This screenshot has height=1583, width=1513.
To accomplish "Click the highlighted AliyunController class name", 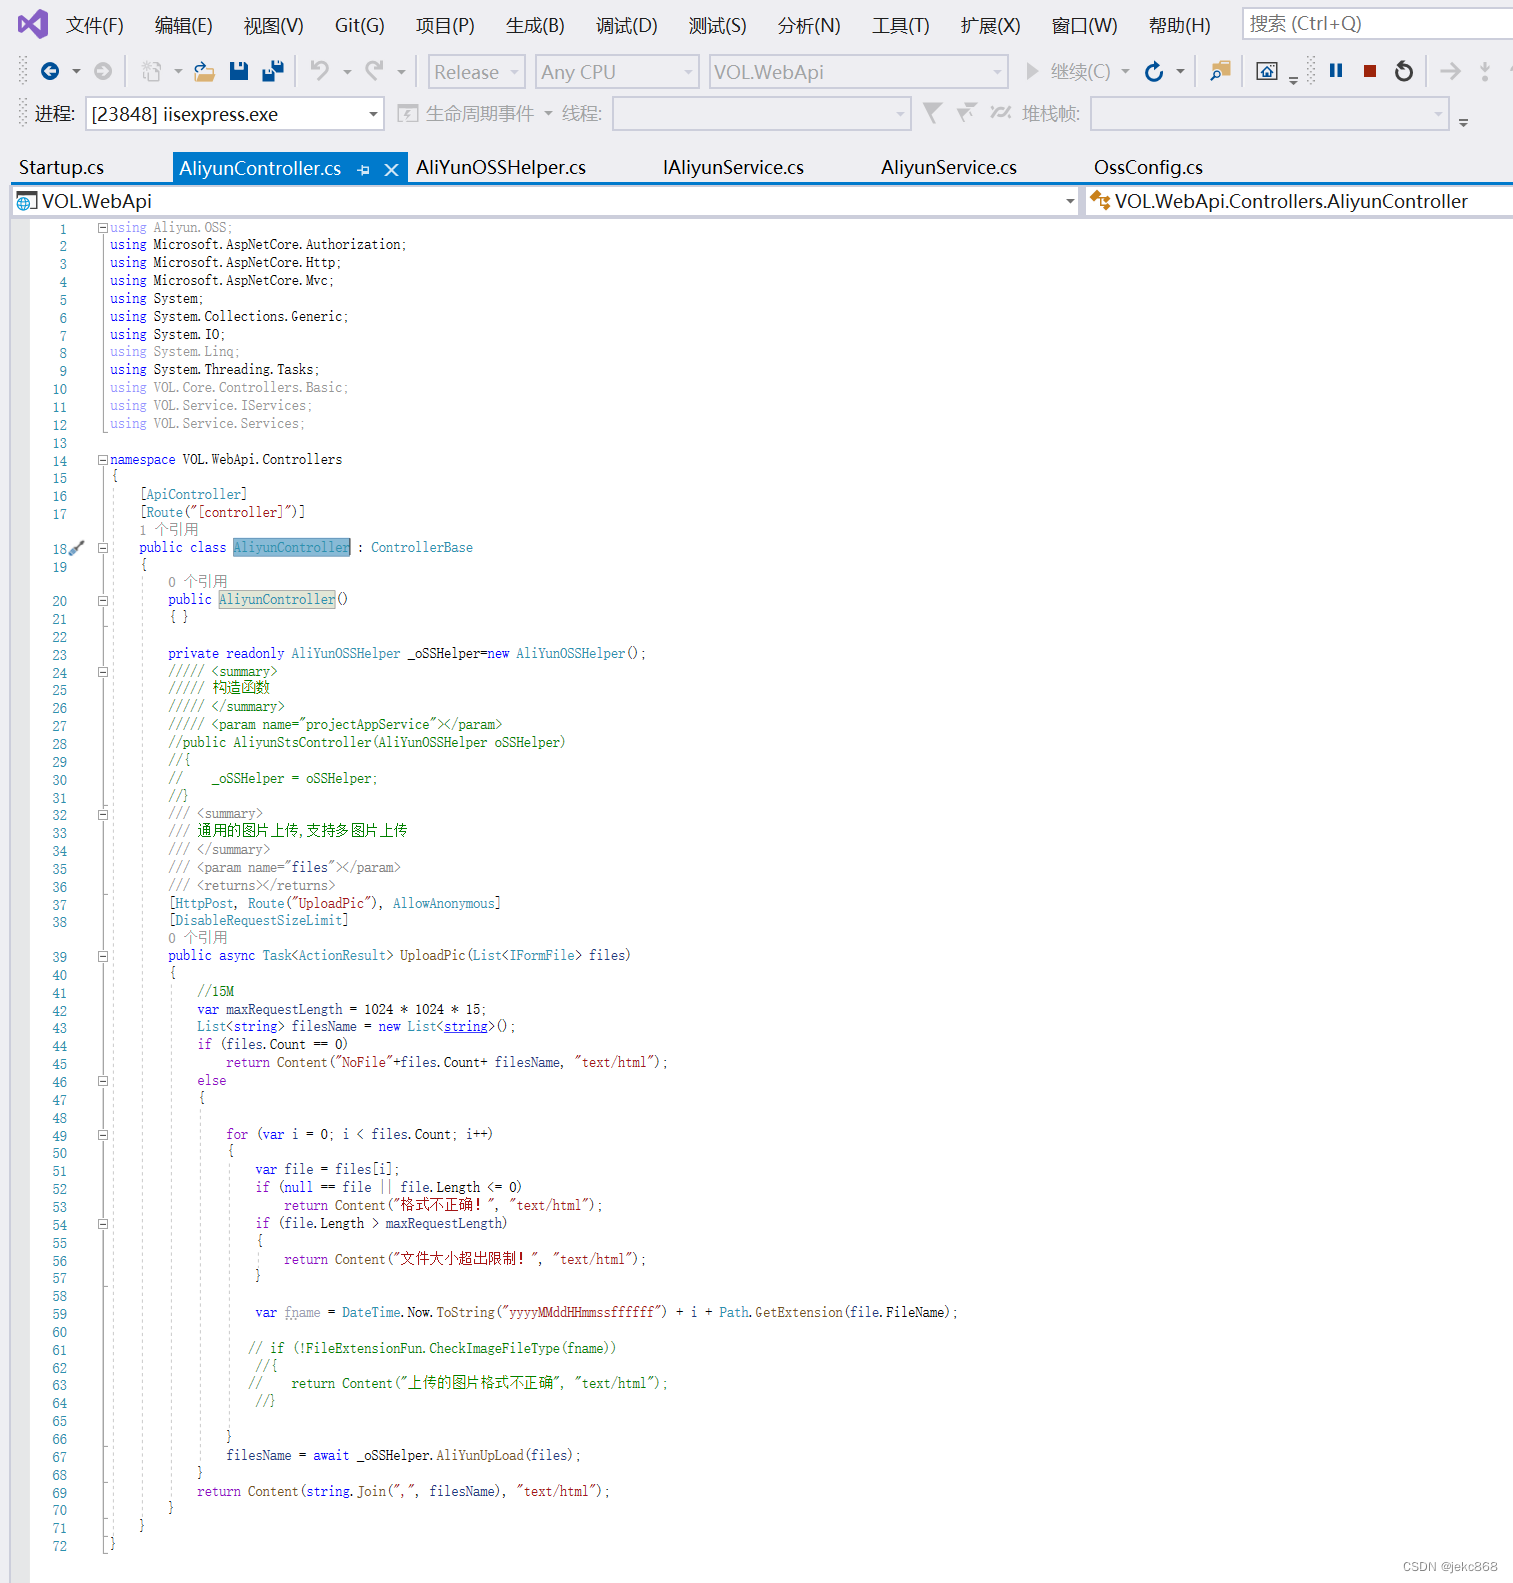I will point(292,547).
